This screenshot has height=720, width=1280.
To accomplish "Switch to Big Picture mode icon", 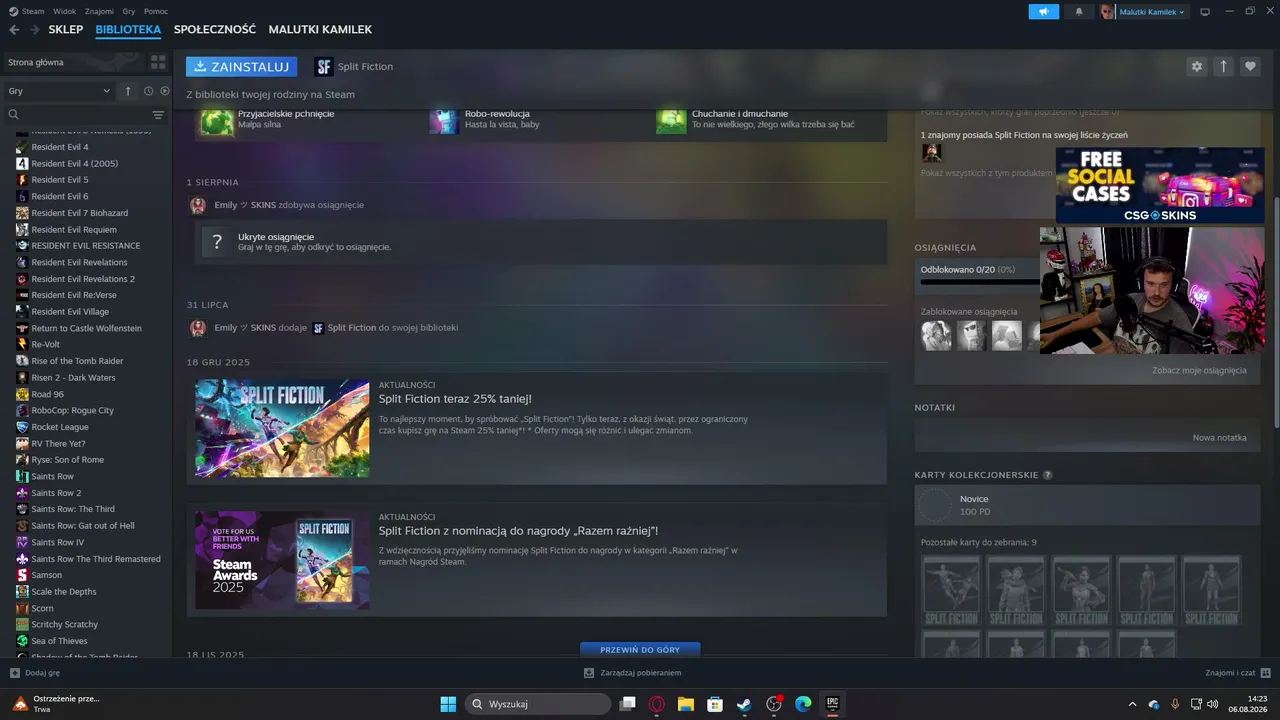I will coord(1205,12).
